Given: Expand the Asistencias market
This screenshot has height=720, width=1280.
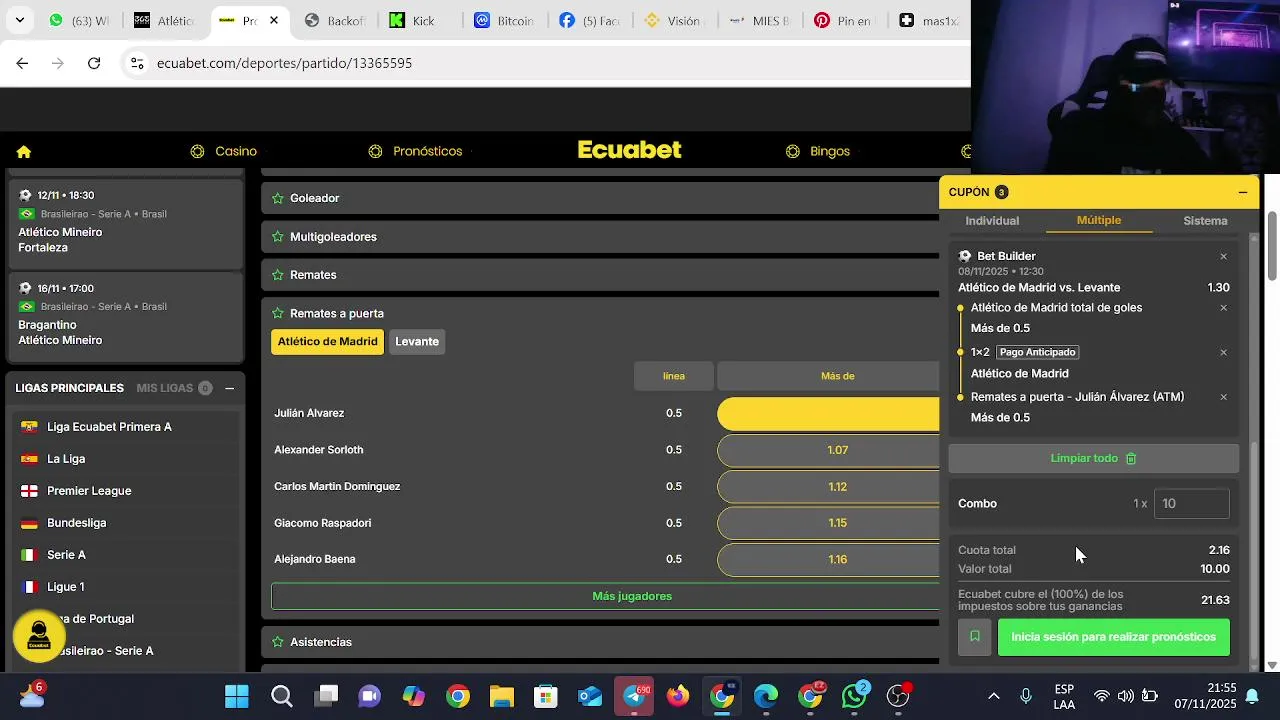Looking at the screenshot, I should (x=600, y=642).
